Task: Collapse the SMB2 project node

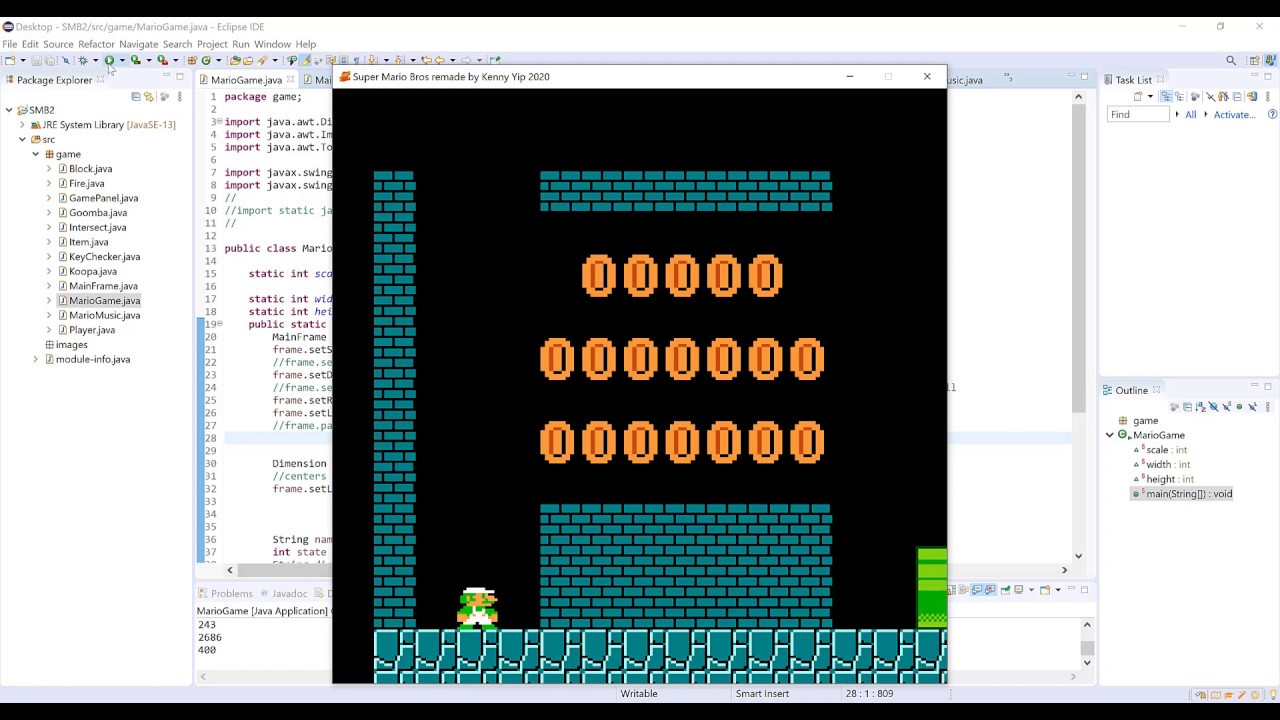Action: tap(9, 110)
